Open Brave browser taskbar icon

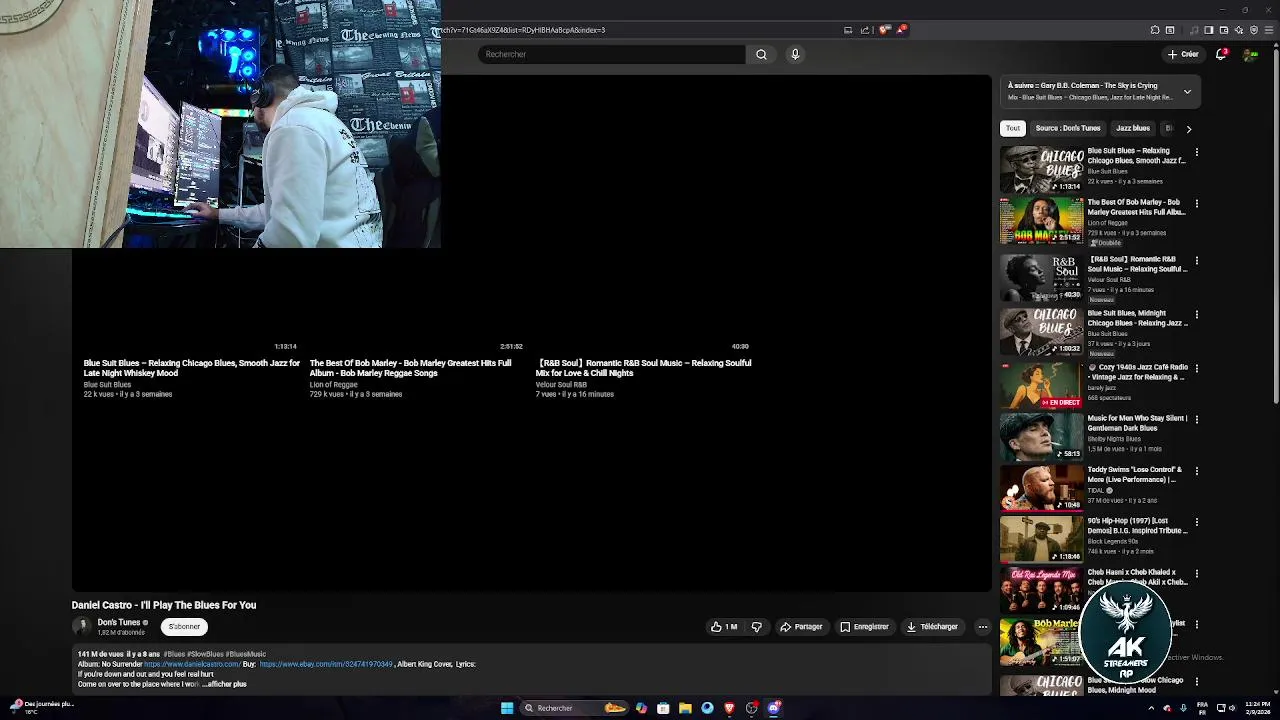click(x=729, y=708)
